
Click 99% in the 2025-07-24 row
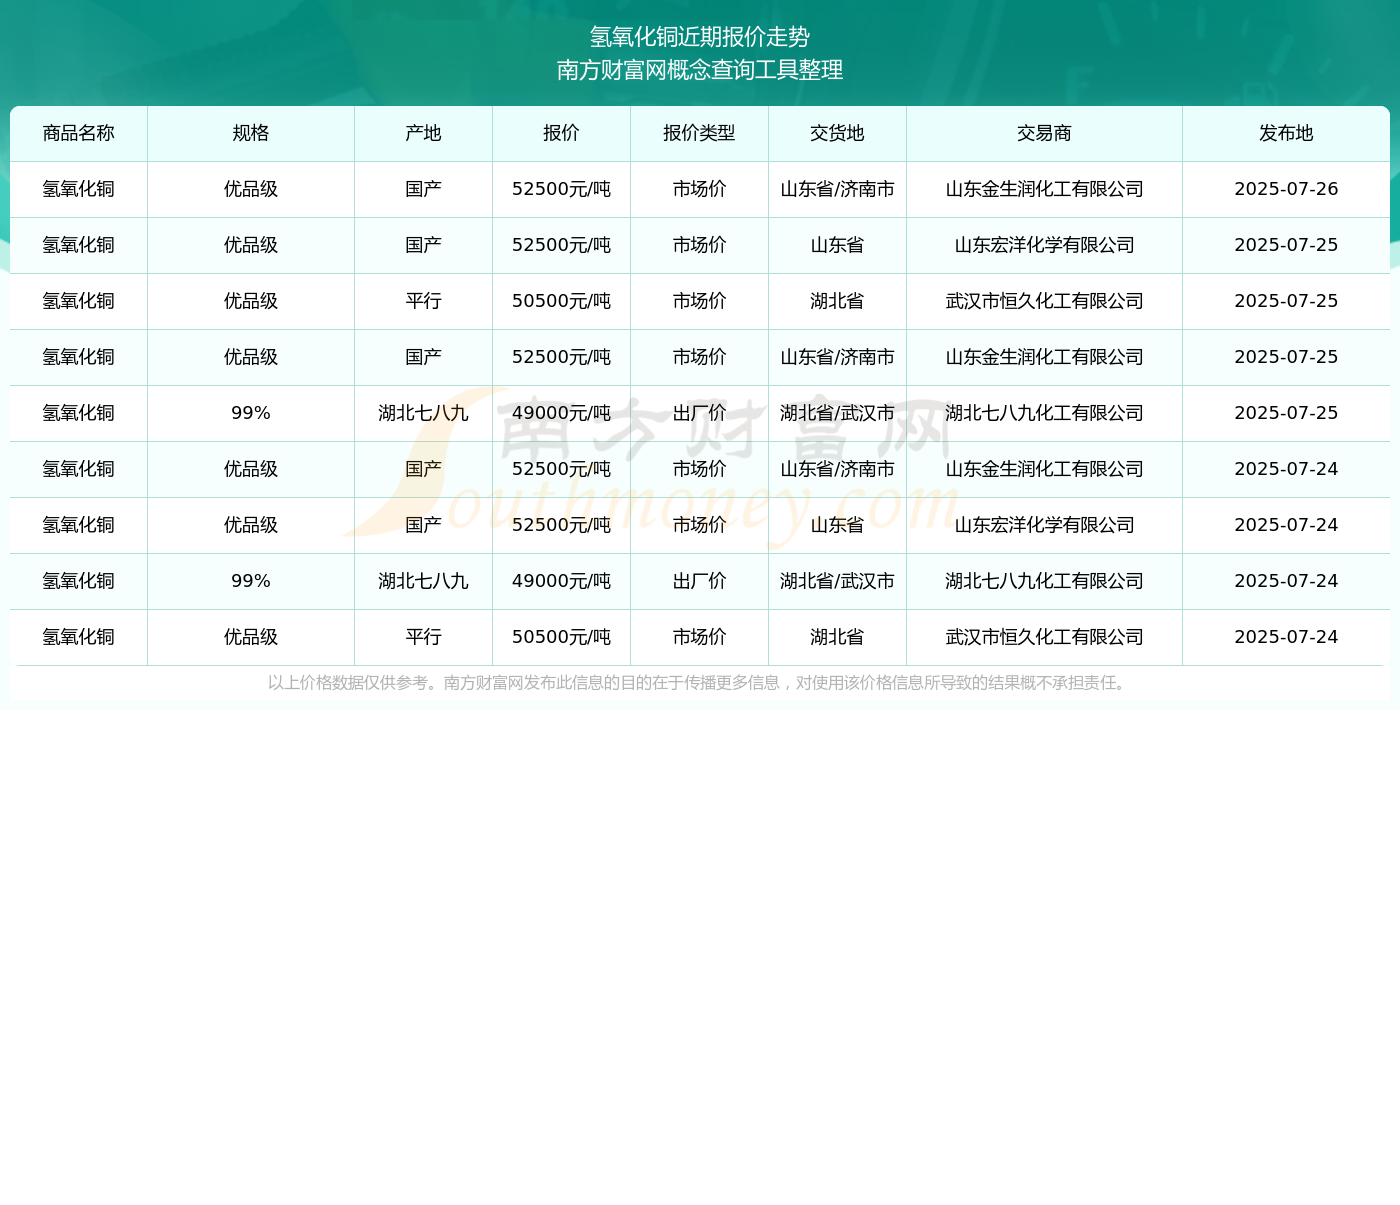[251, 581]
